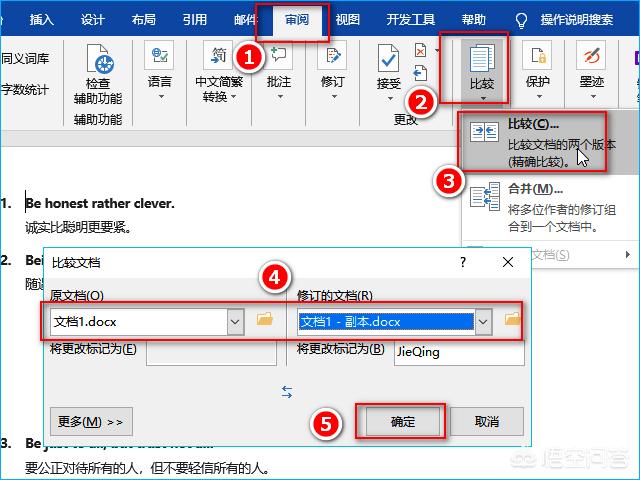Screen dimensions: 640x480
Task: Click the 检查辅助功能 accessibility icon
Action: 98,59
